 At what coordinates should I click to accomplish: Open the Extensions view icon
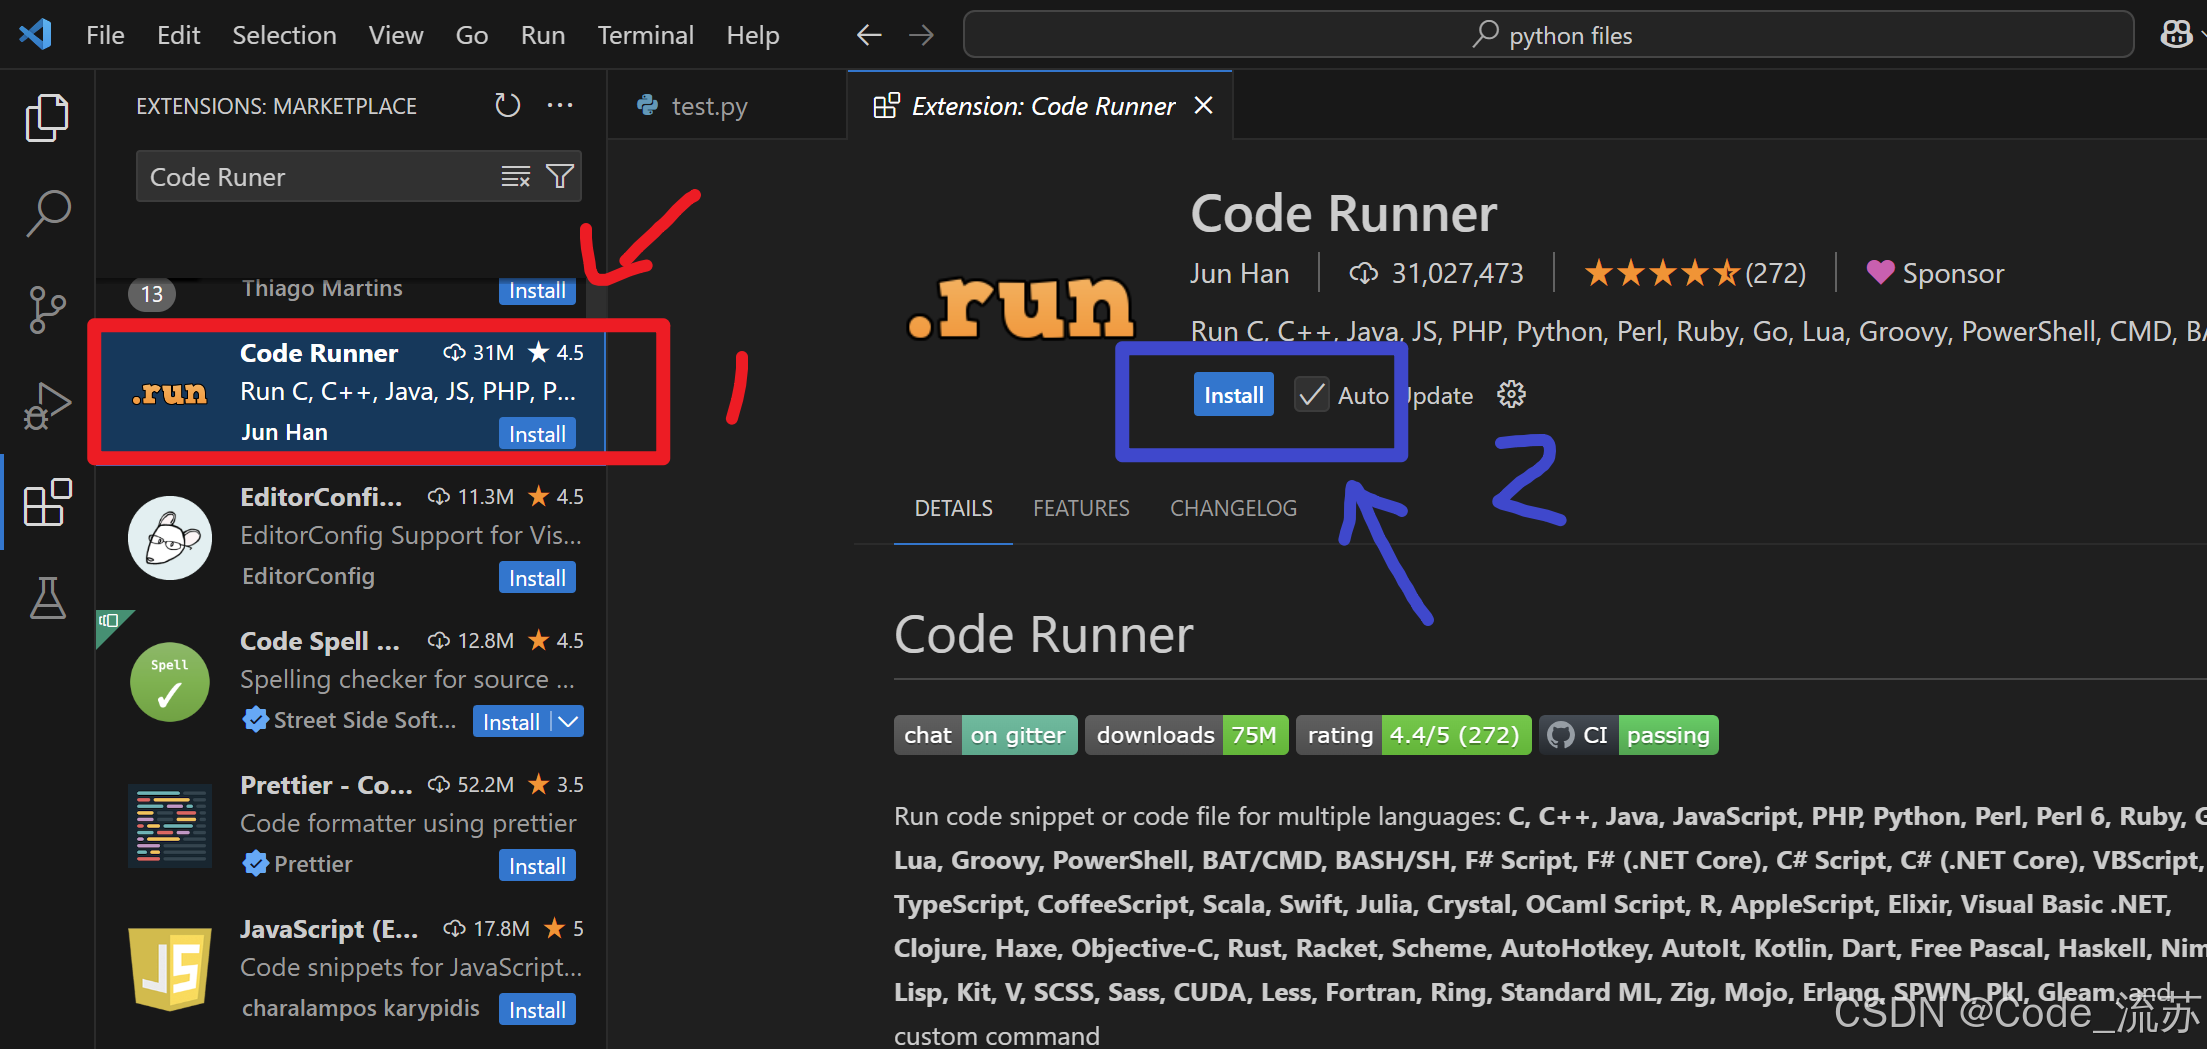(47, 502)
